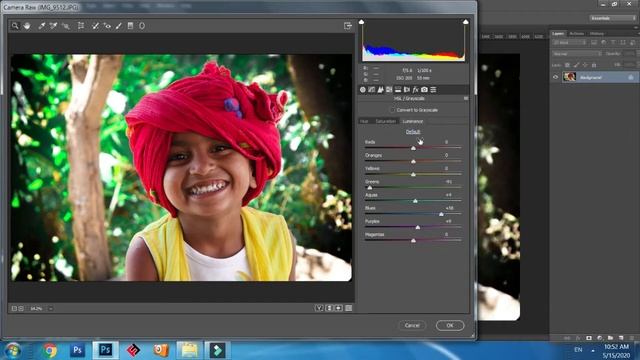The image size is (640, 360).
Task: Open the Essentials workspace dropdown in Photoshop
Action: (x=612, y=18)
